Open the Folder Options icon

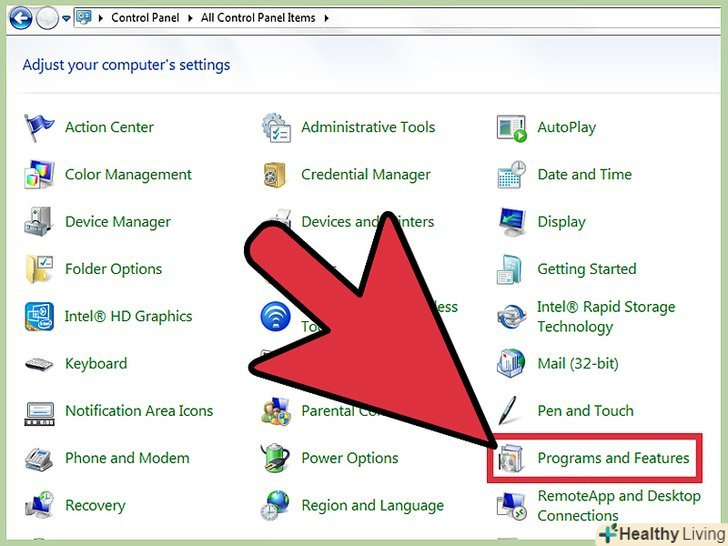point(39,269)
